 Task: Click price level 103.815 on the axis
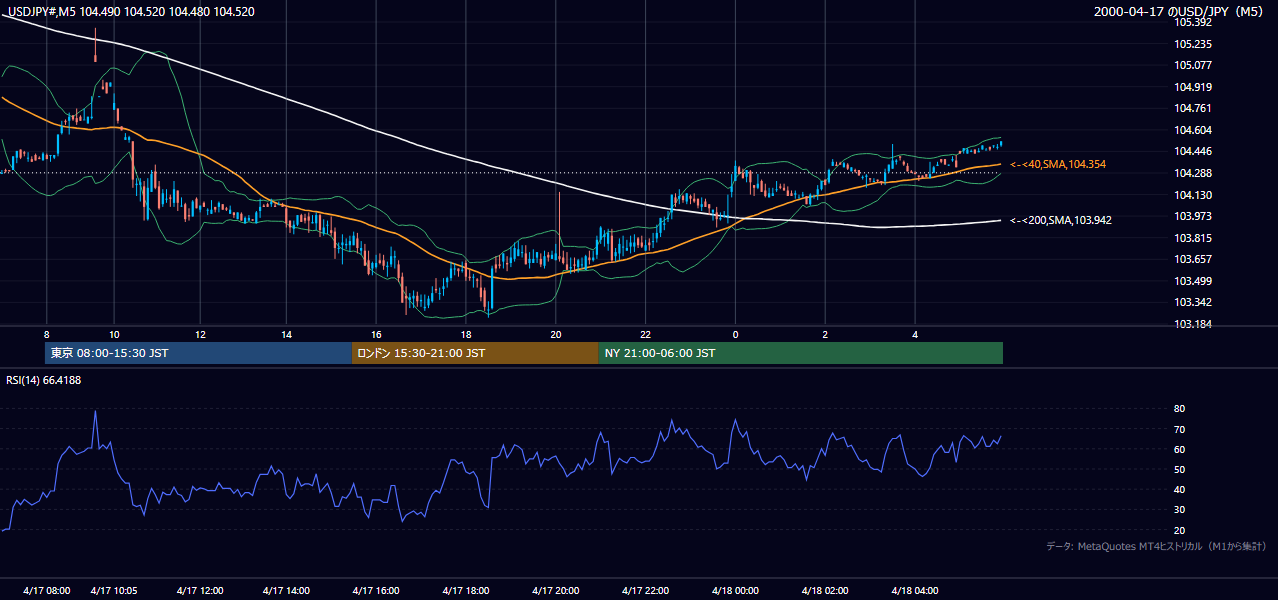click(x=1193, y=238)
